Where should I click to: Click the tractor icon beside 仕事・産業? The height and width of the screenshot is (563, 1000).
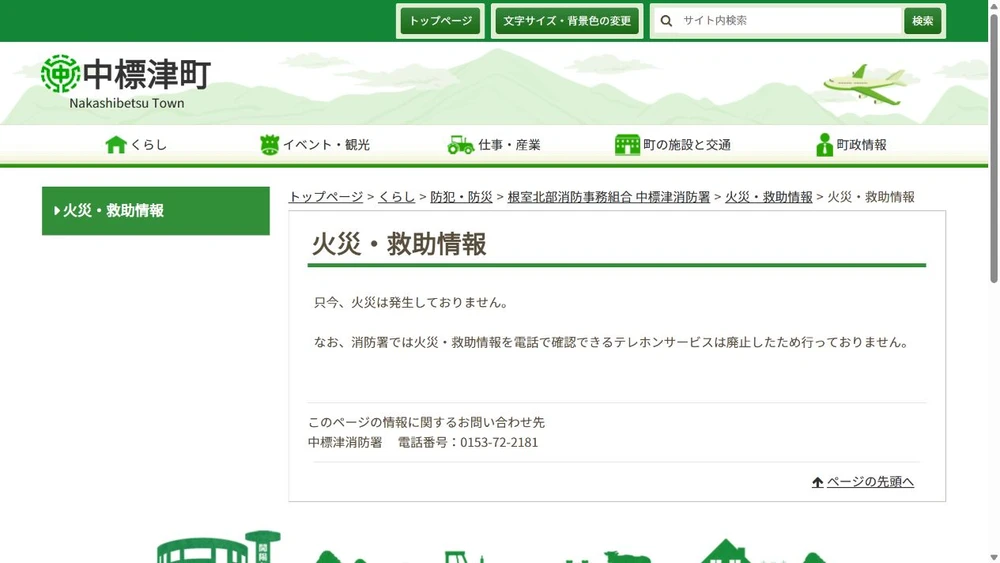(460, 145)
